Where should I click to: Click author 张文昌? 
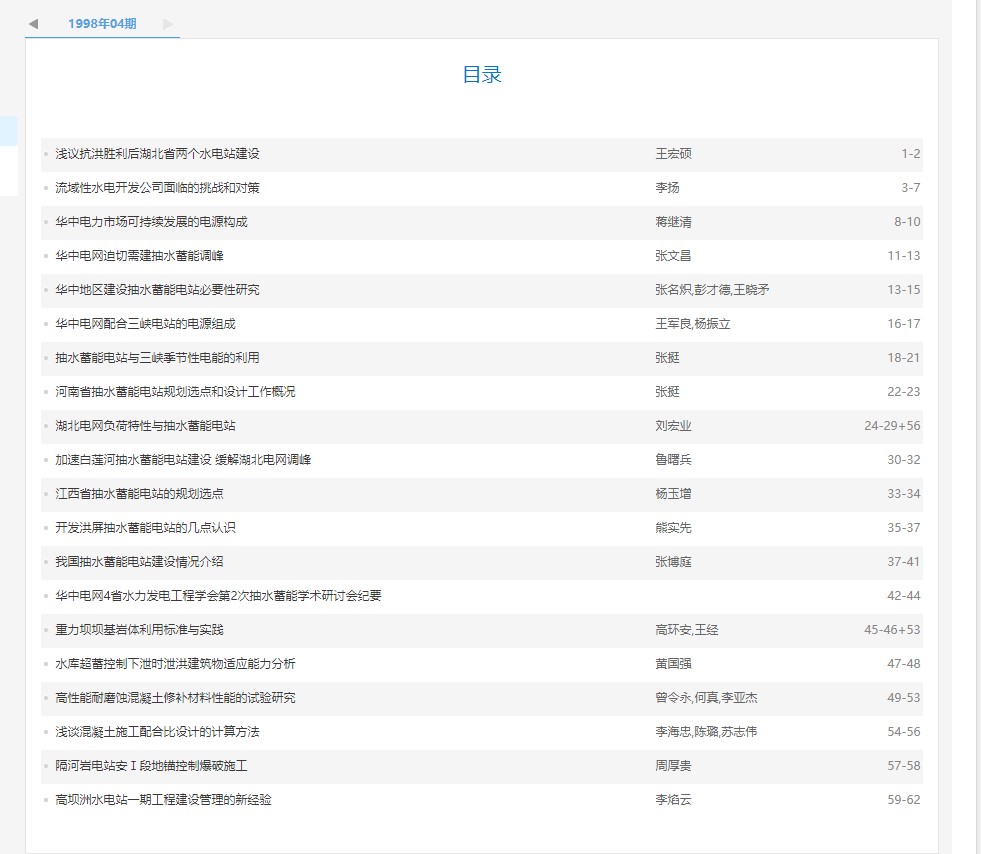pos(673,256)
